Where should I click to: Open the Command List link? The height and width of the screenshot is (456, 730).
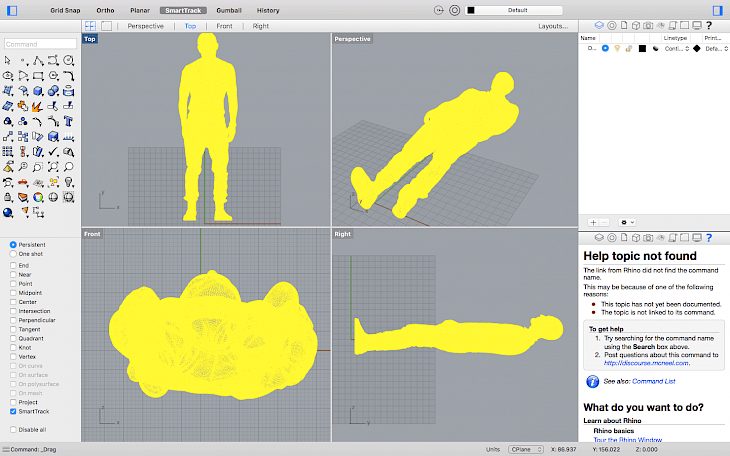(654, 381)
